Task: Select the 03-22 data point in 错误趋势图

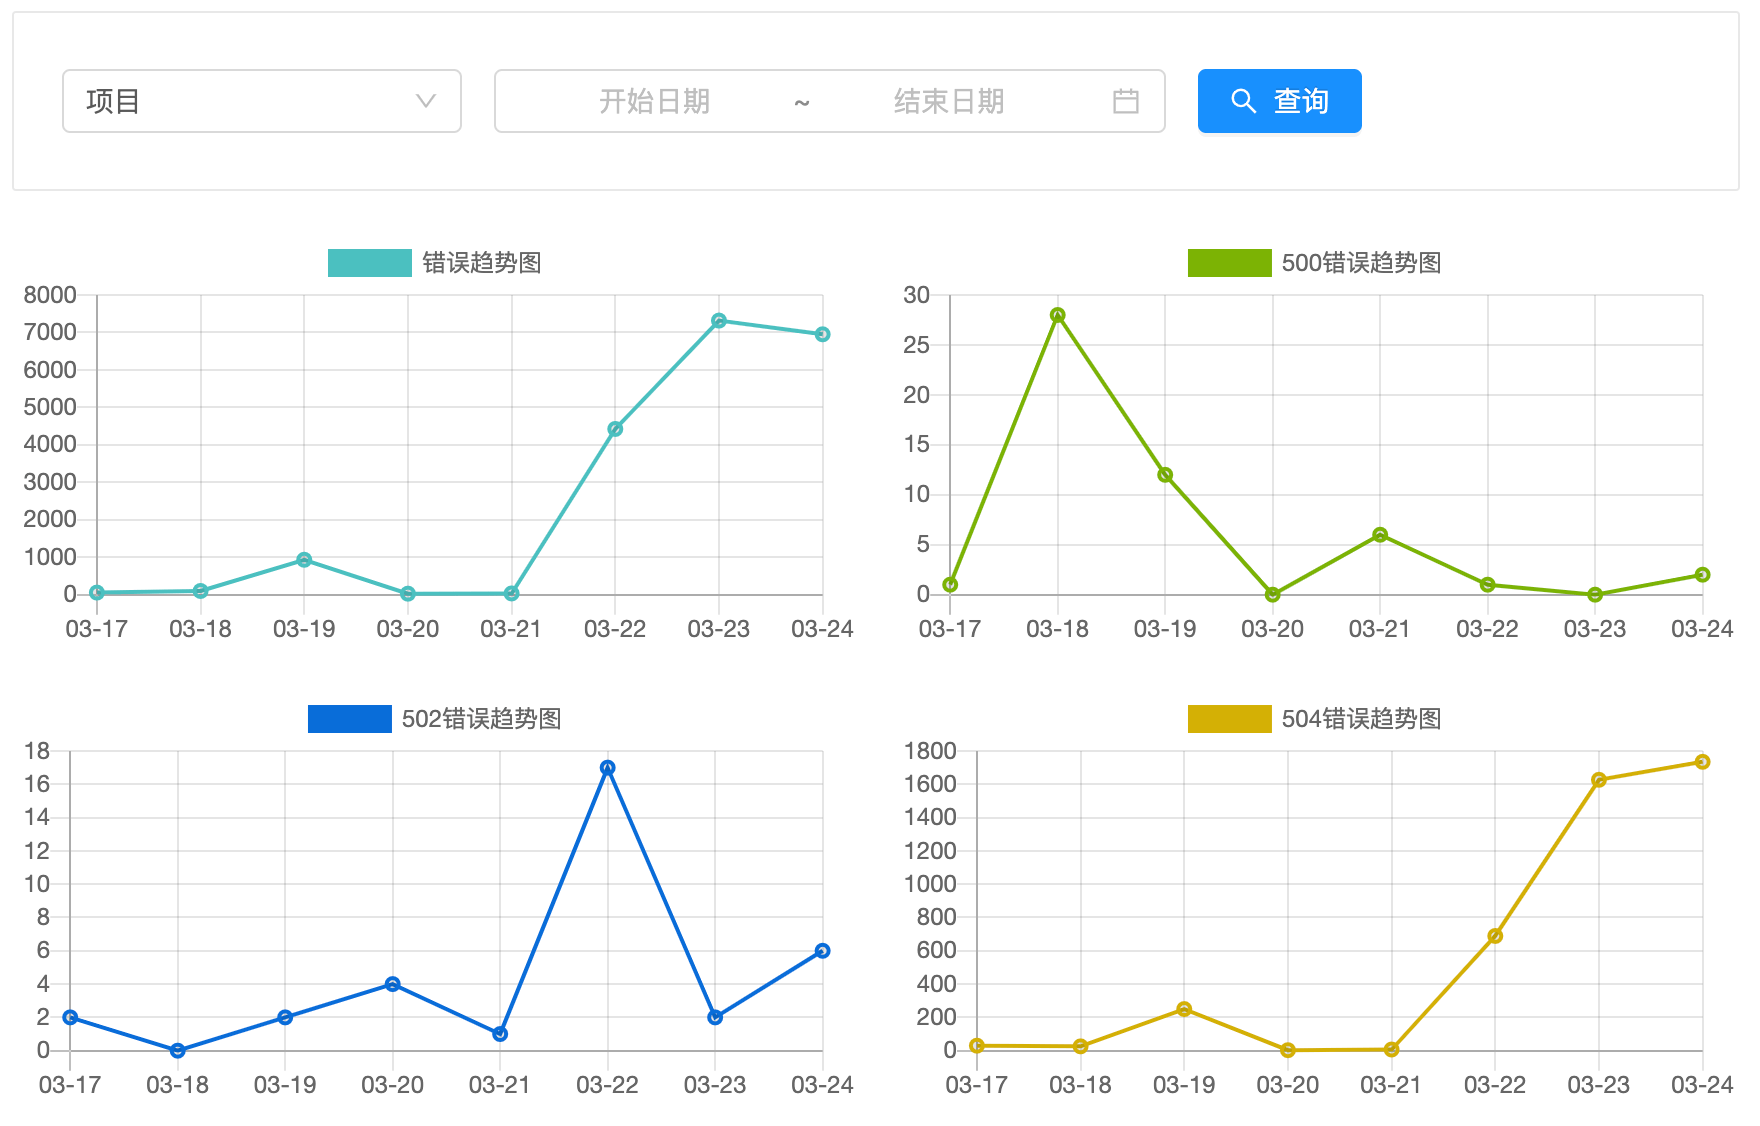Action: (615, 429)
